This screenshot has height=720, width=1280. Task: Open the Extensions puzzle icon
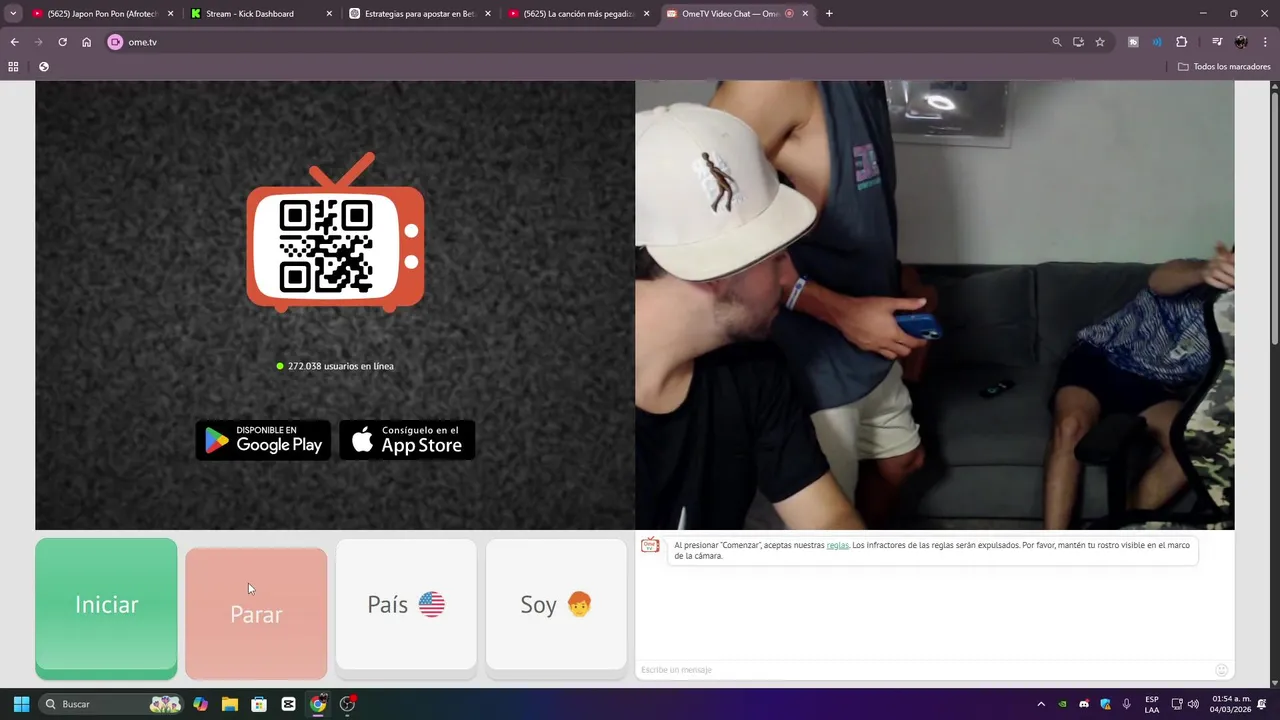pyautogui.click(x=1182, y=42)
